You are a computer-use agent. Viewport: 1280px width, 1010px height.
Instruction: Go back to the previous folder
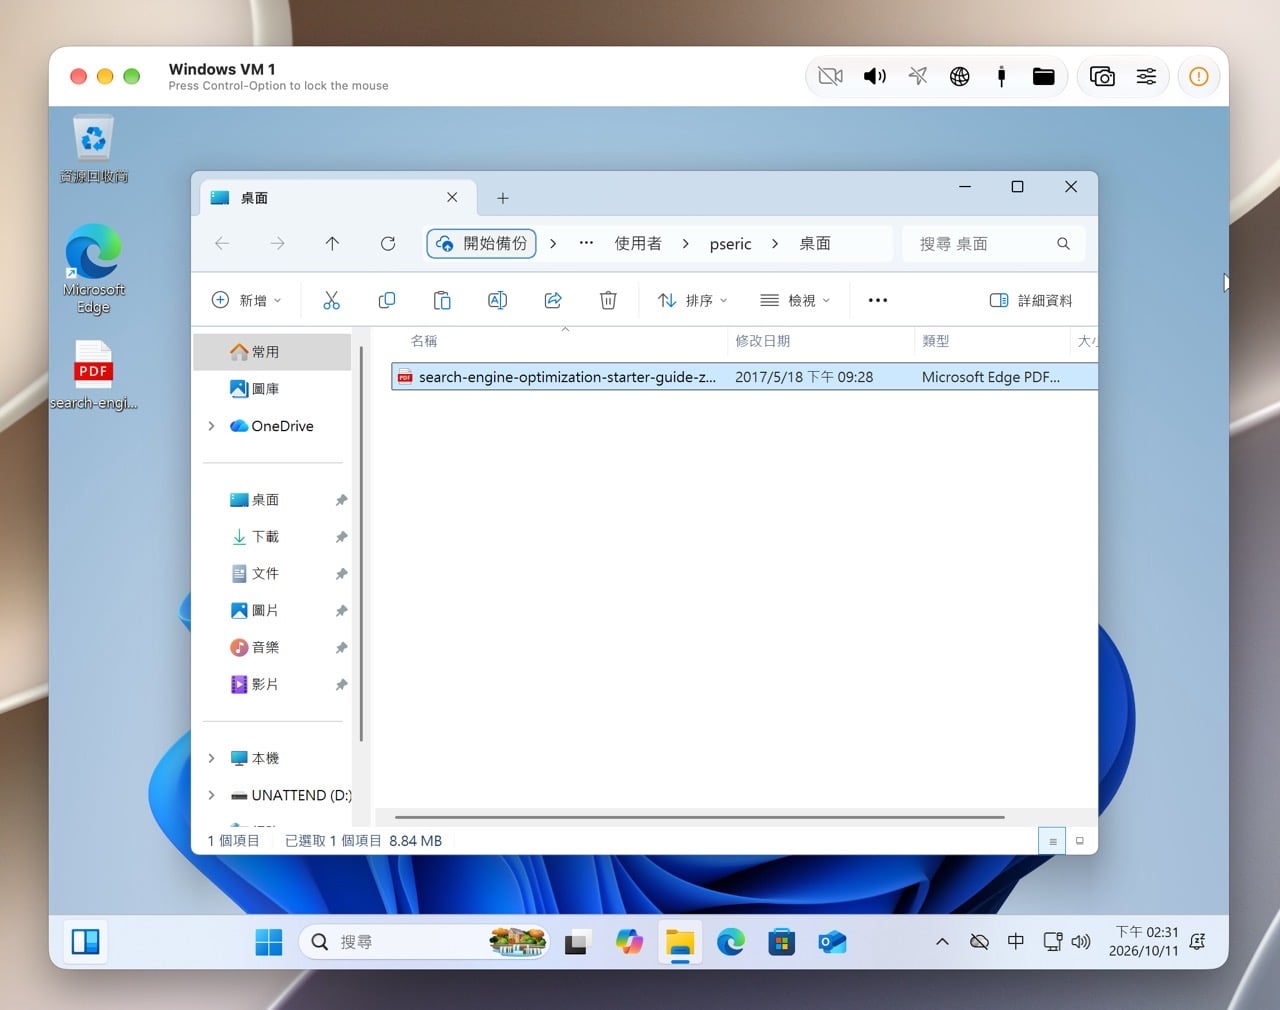click(x=222, y=243)
